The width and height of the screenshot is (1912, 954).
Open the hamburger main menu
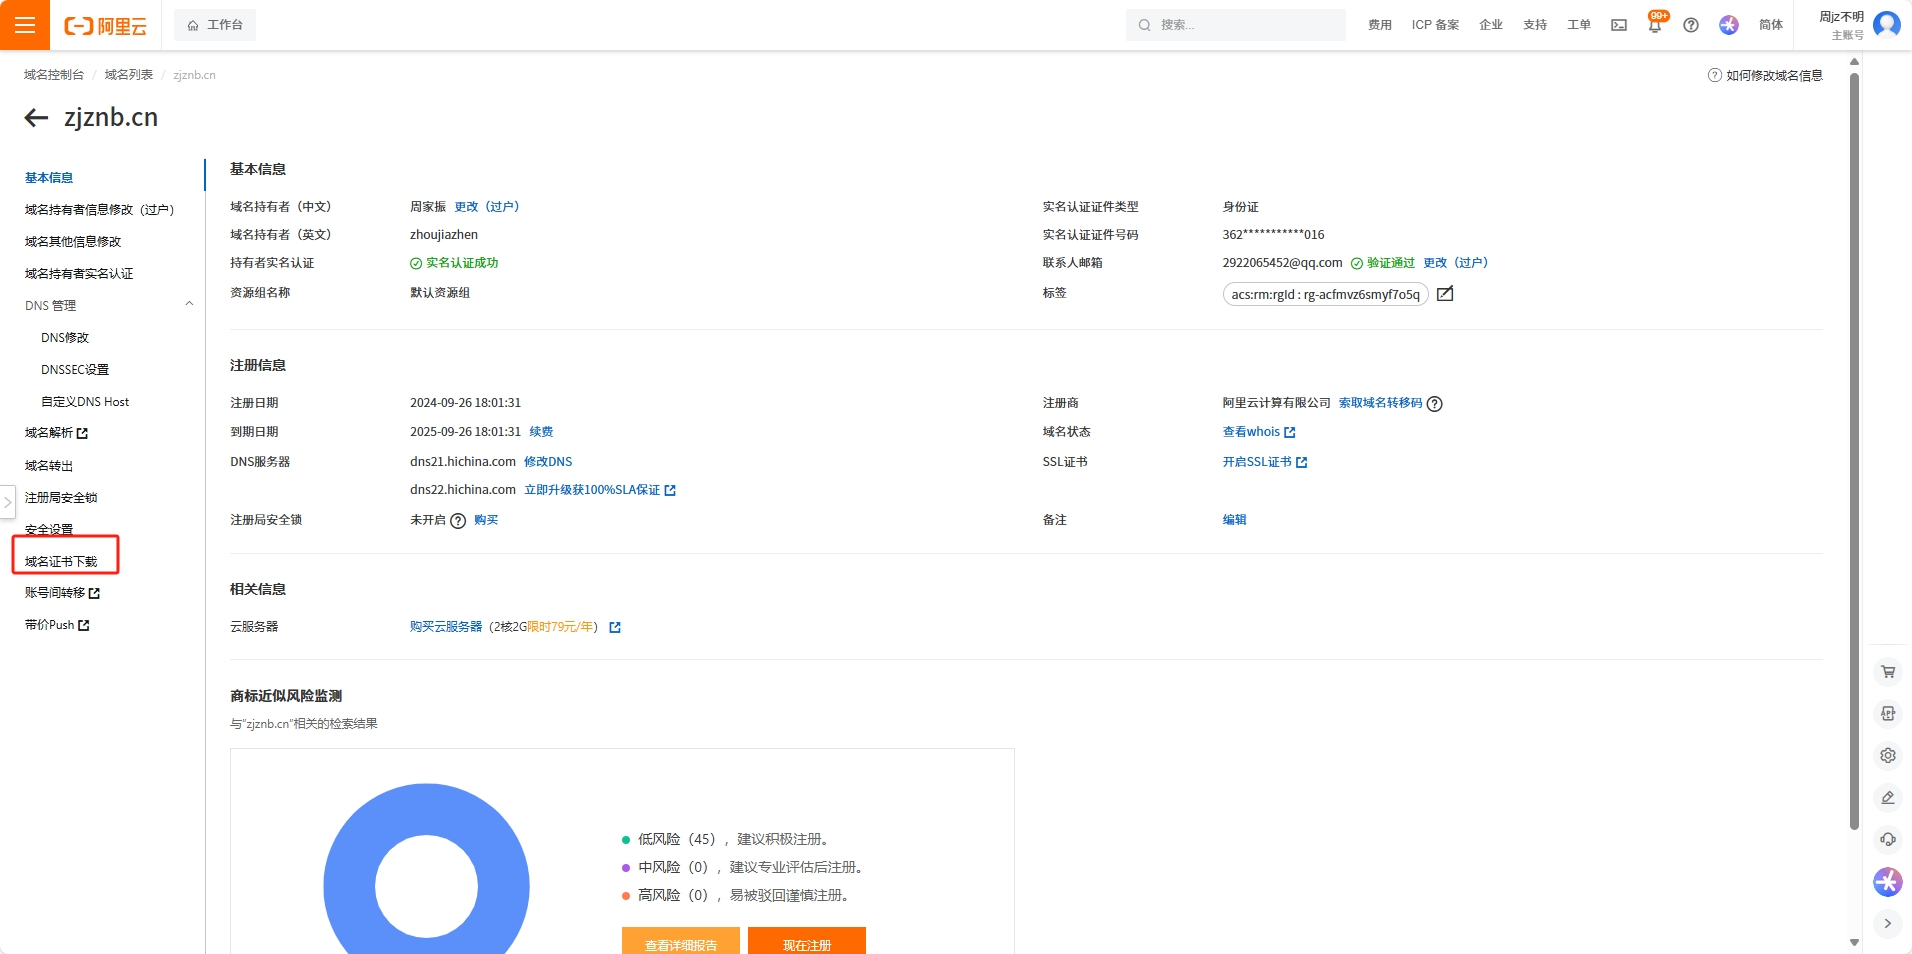click(25, 25)
